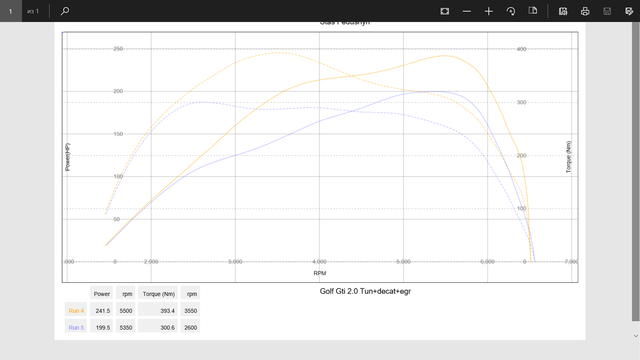Click the page number input box
640x360 pixels.
click(x=11, y=11)
